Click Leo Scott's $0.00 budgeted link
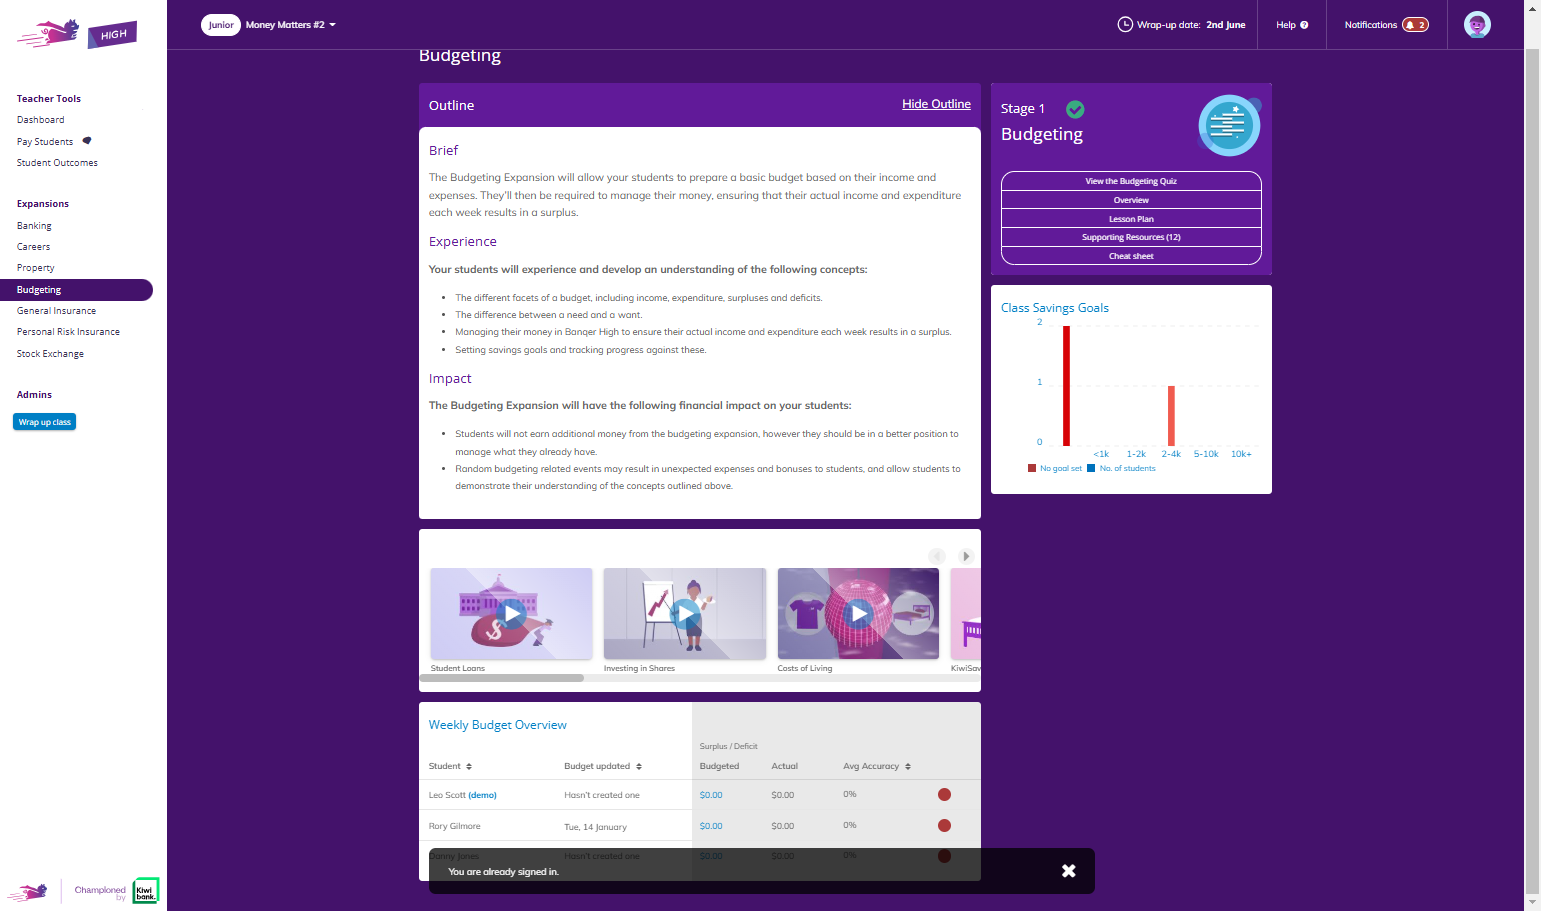This screenshot has height=911, width=1541. (x=711, y=795)
